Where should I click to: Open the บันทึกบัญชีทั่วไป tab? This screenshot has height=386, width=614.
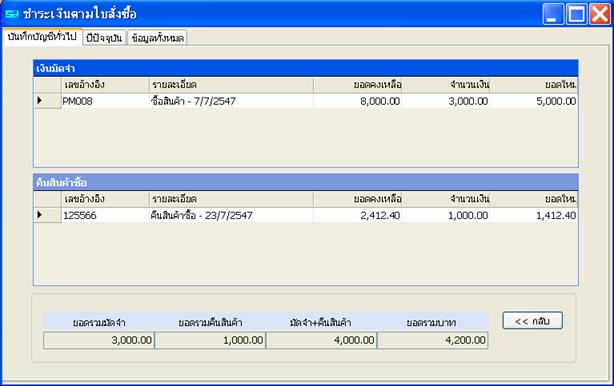tap(42, 37)
